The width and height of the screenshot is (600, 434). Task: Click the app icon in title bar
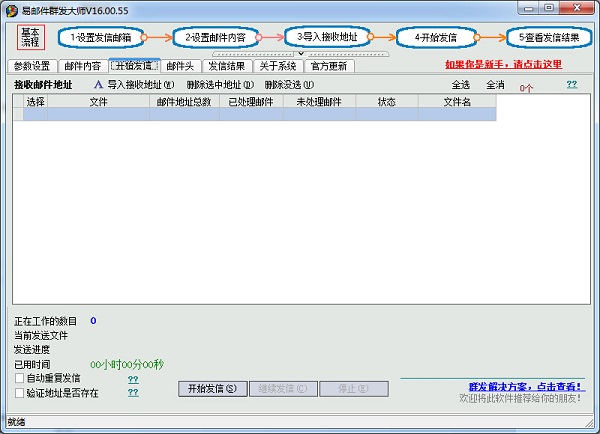click(x=11, y=9)
